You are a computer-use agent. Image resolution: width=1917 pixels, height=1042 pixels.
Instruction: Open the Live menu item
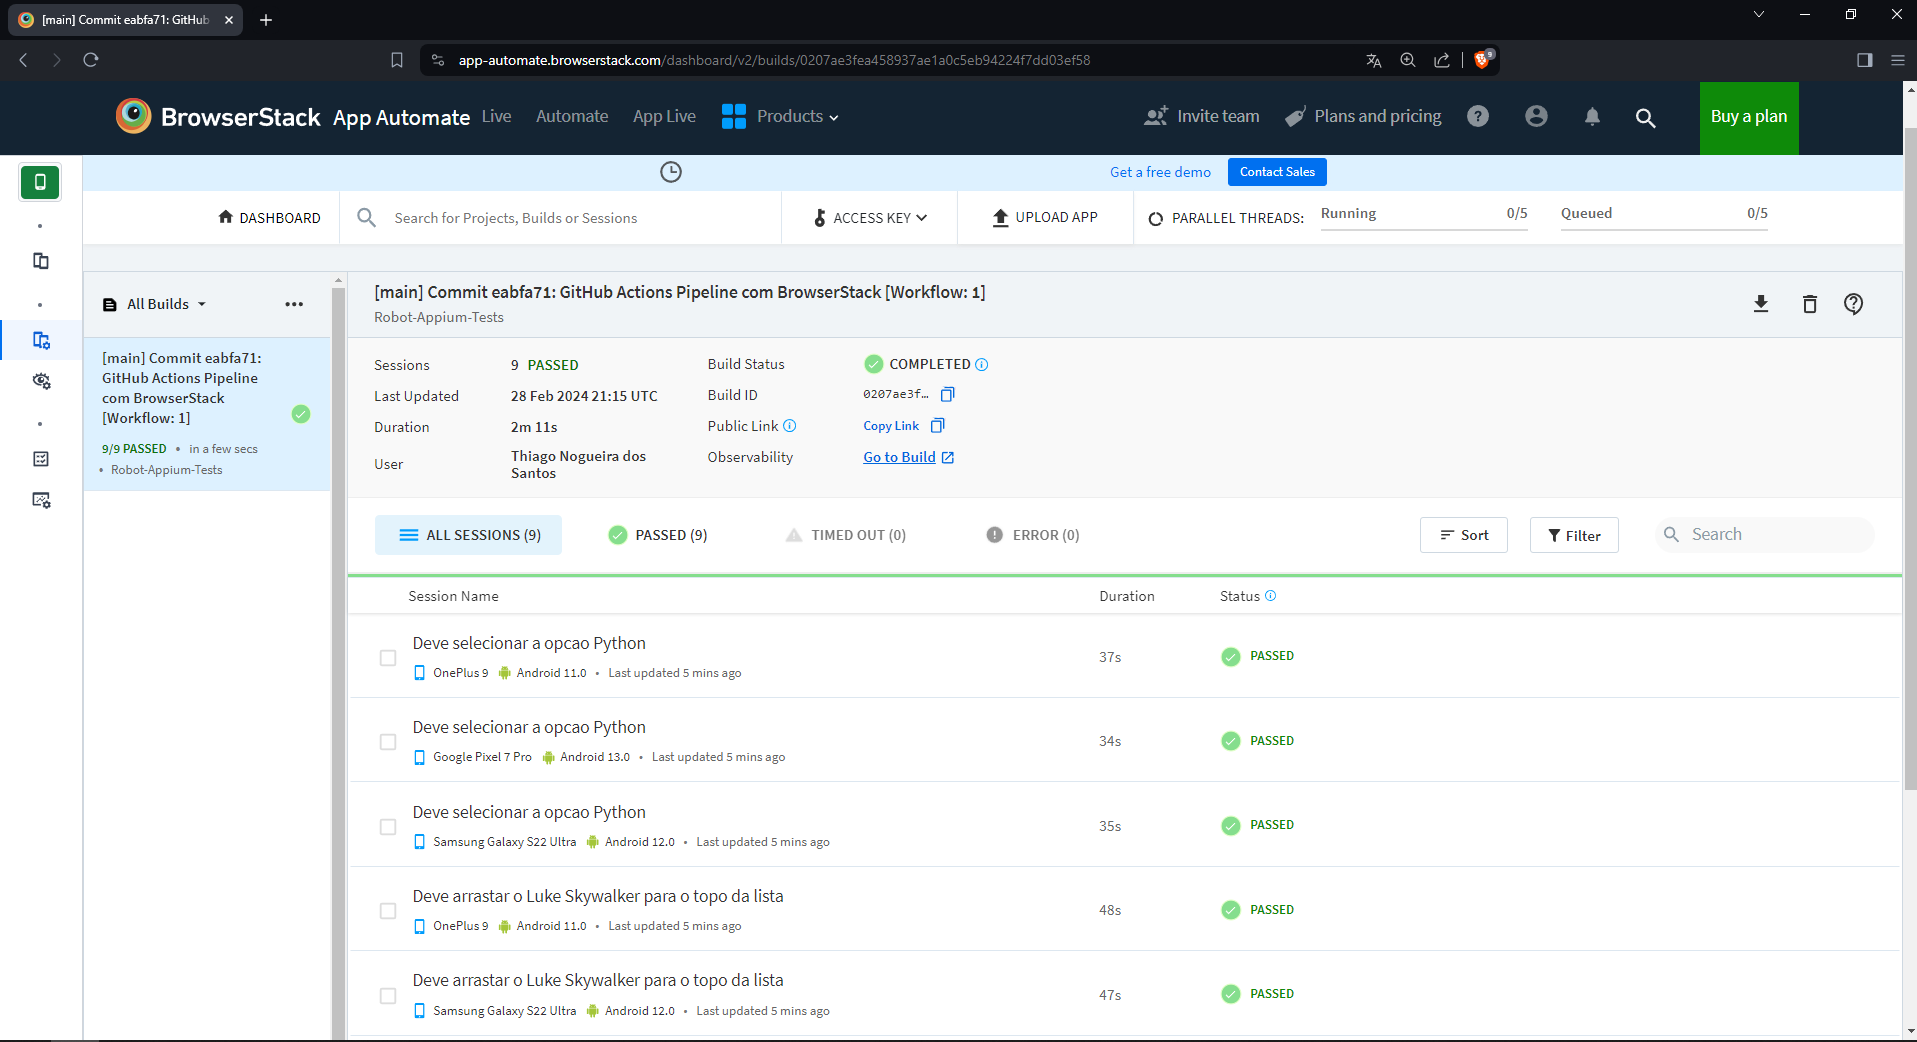pos(496,116)
